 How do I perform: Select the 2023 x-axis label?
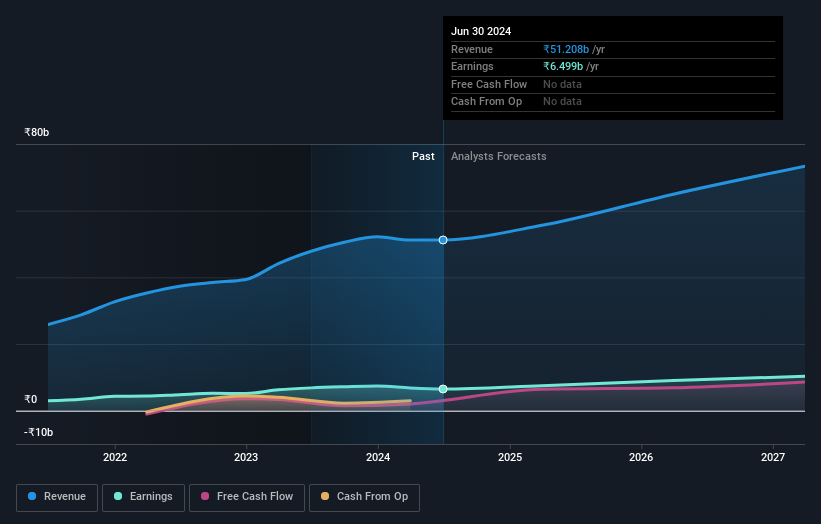tap(246, 457)
